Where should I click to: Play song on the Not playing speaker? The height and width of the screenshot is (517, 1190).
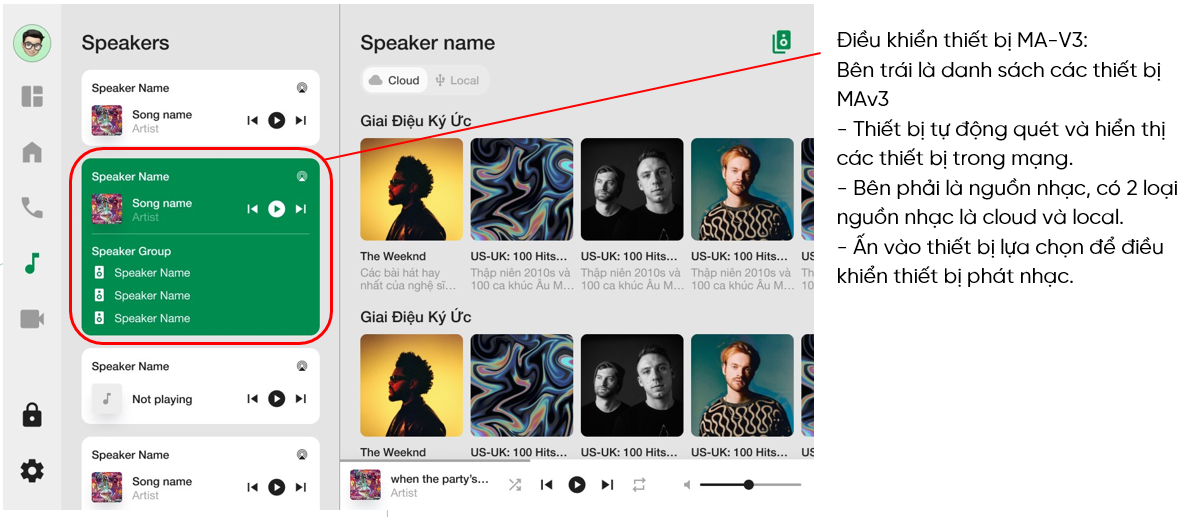277,399
